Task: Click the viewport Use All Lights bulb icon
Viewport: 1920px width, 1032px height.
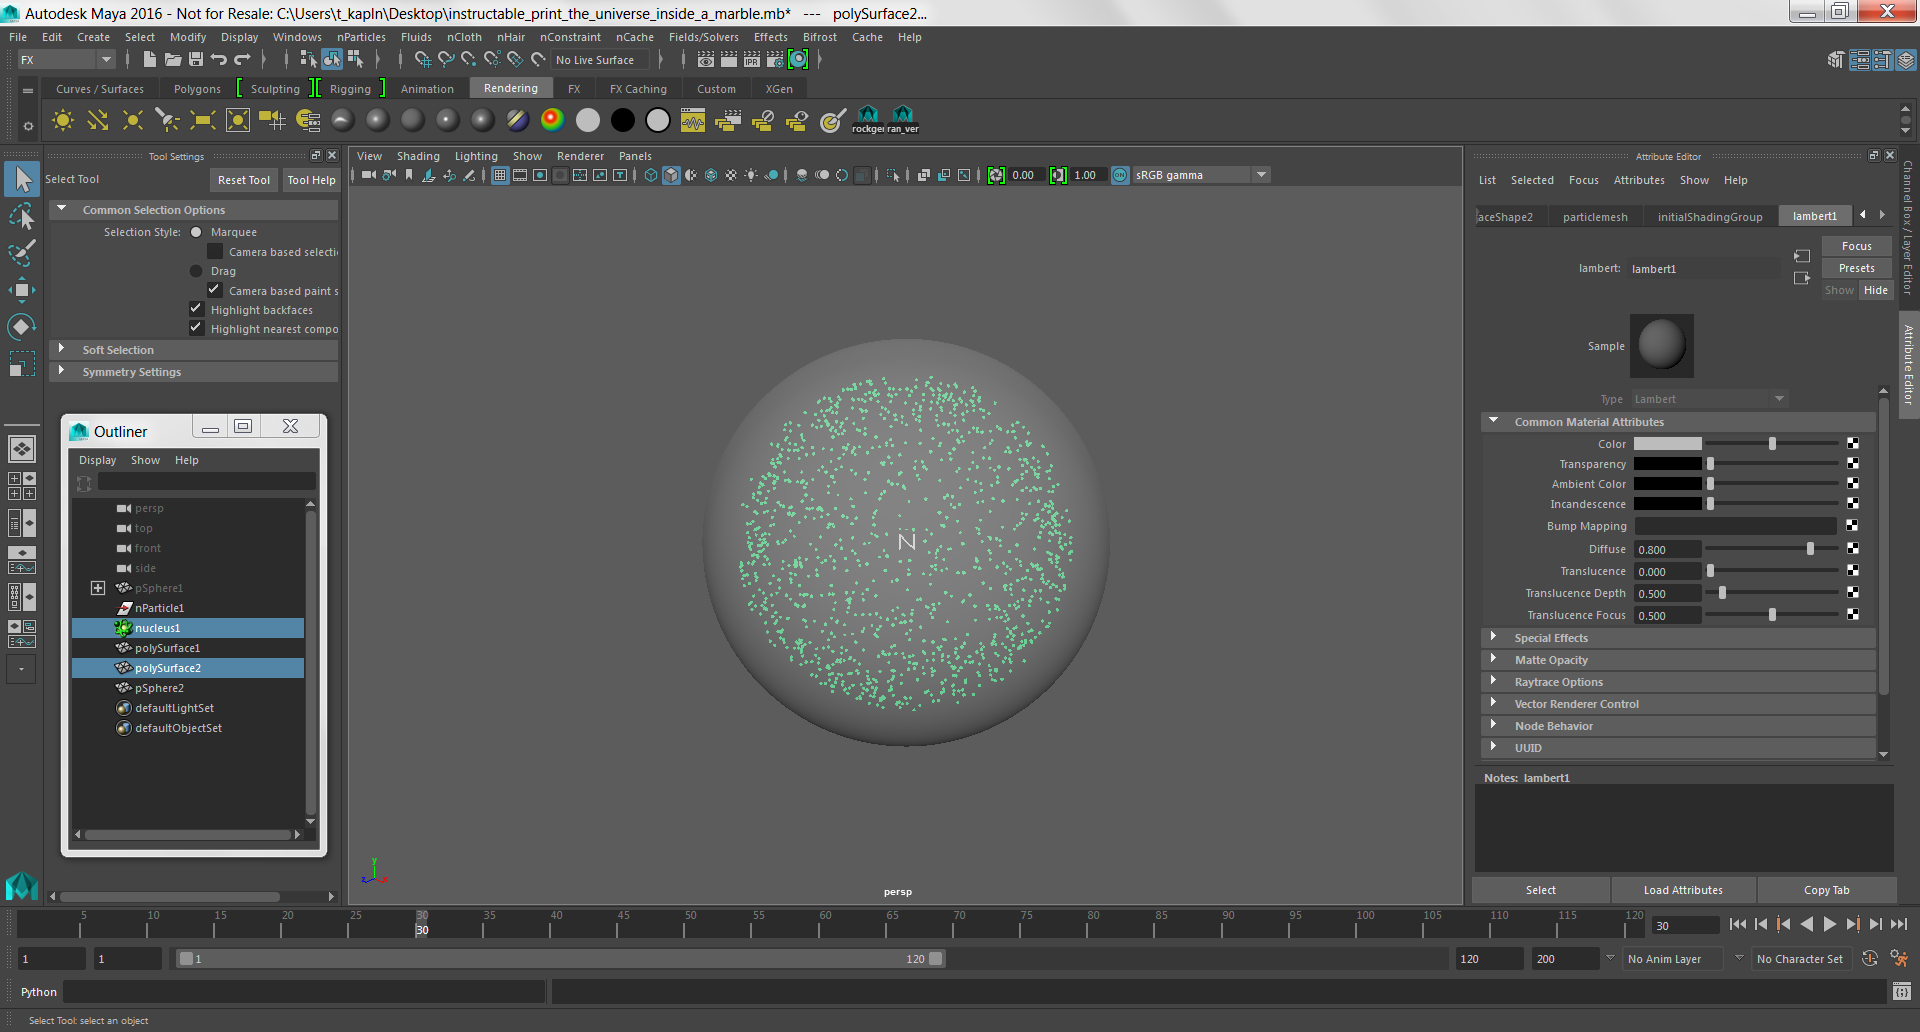Action: (751, 175)
